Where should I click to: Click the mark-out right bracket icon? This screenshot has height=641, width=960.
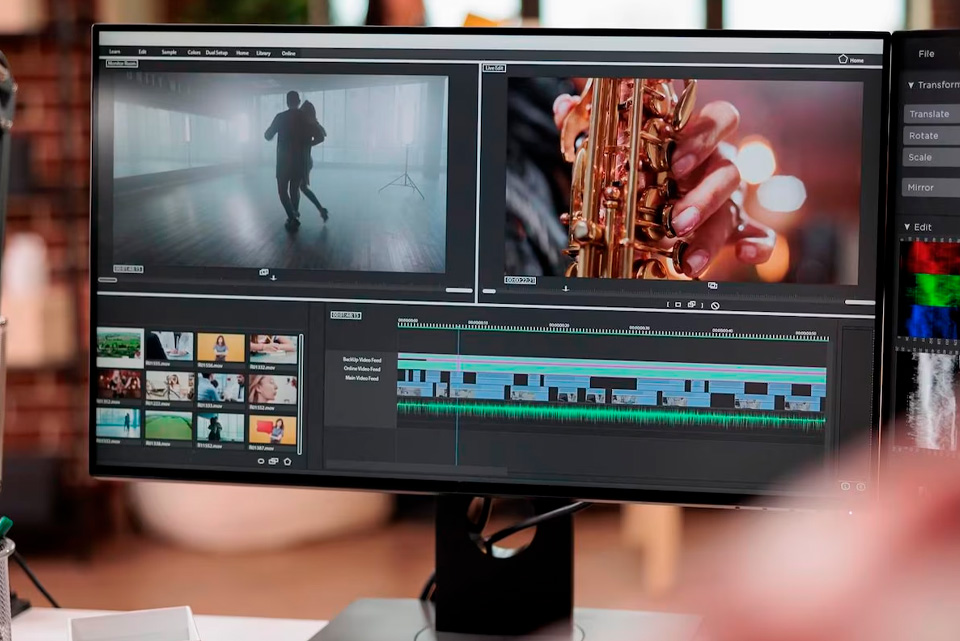pyautogui.click(x=702, y=305)
